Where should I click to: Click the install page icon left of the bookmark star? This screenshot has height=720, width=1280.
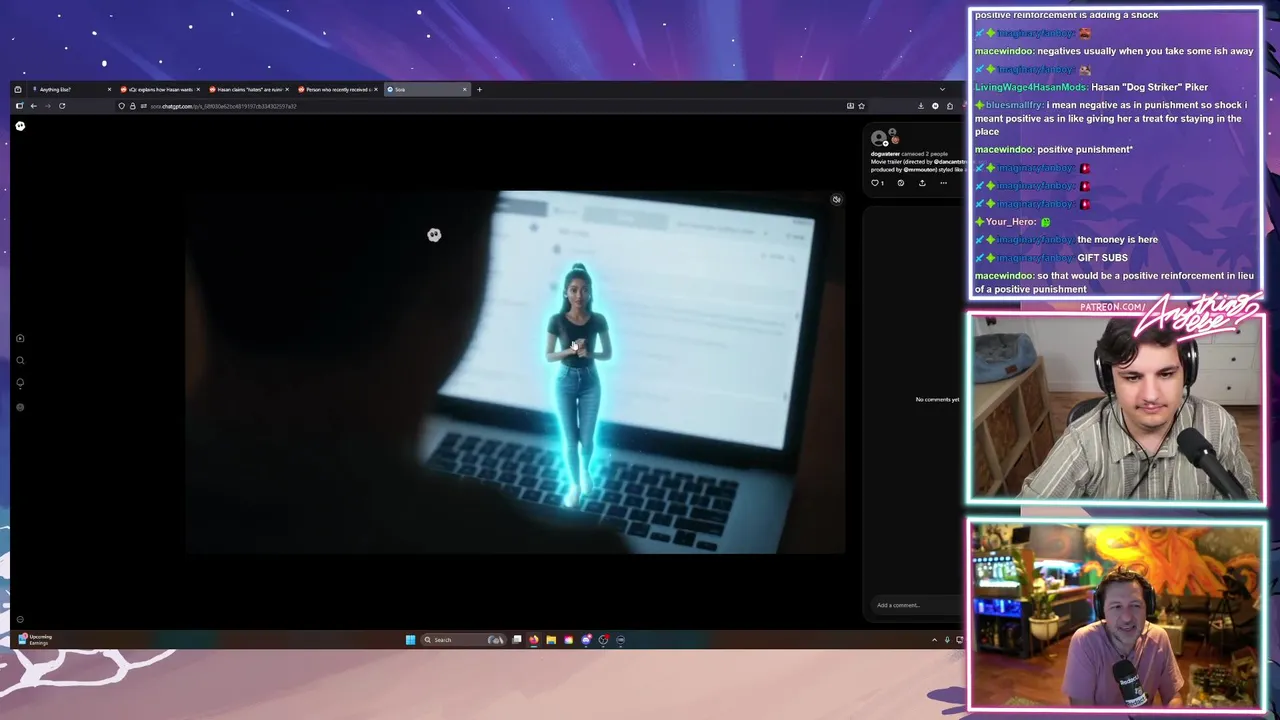(850, 106)
